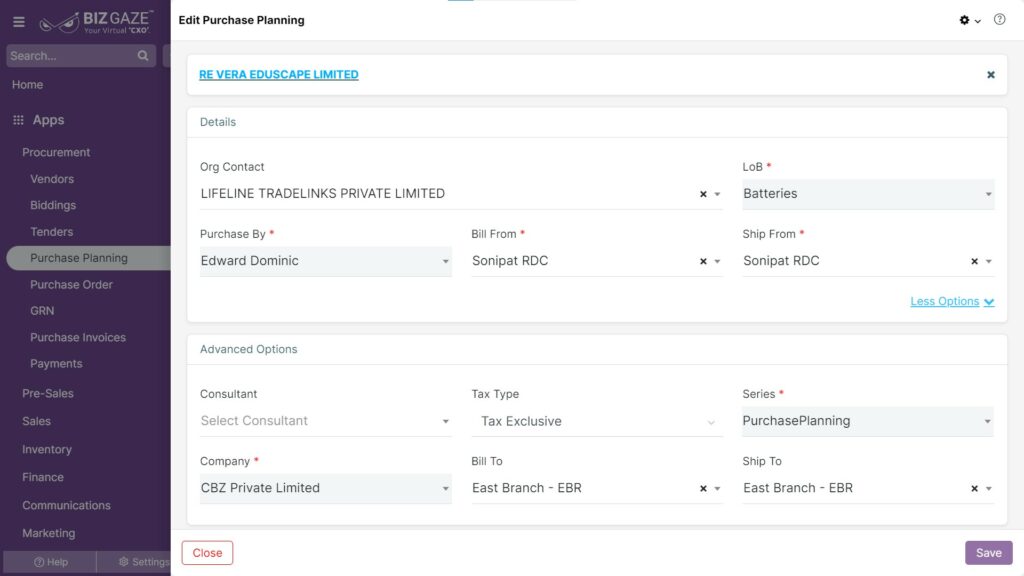This screenshot has width=1024, height=576.
Task: Open the Apps menu section
Action: [x=48, y=120]
